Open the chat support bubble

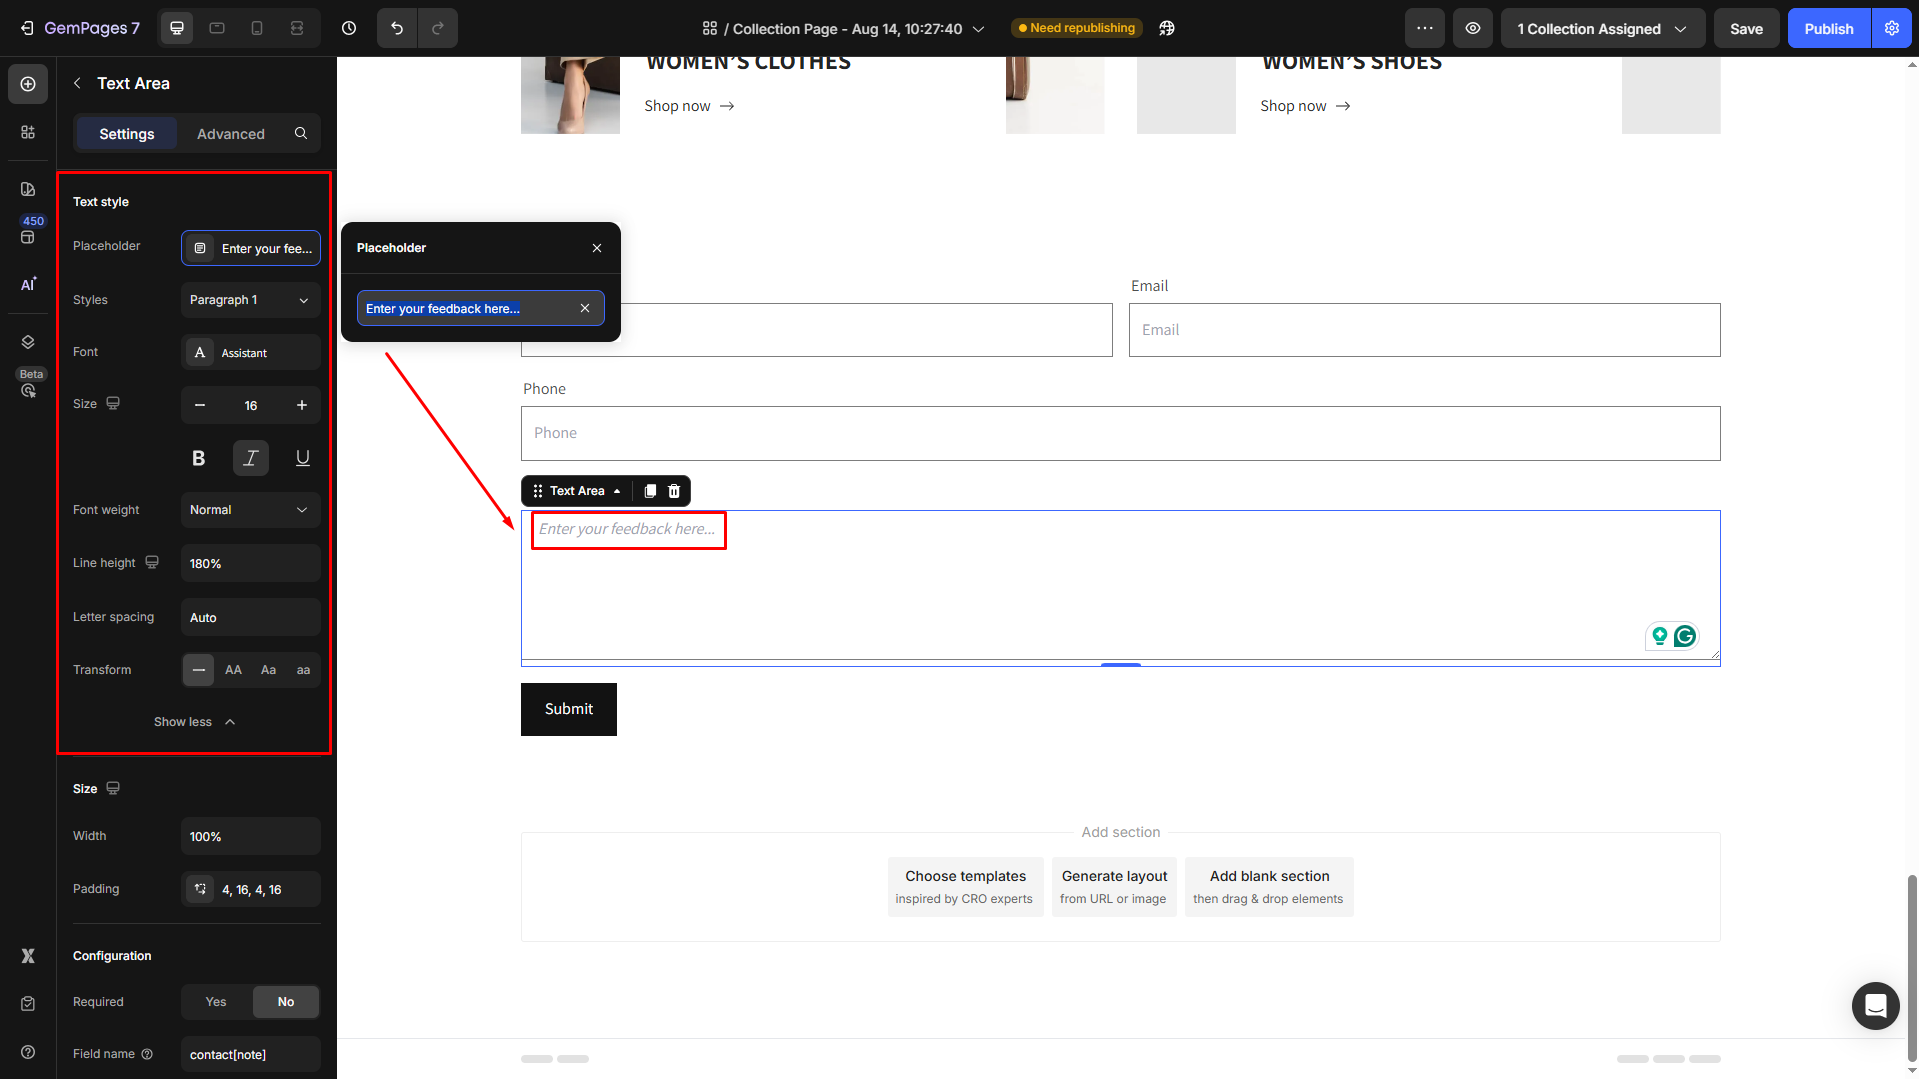coord(1875,1005)
